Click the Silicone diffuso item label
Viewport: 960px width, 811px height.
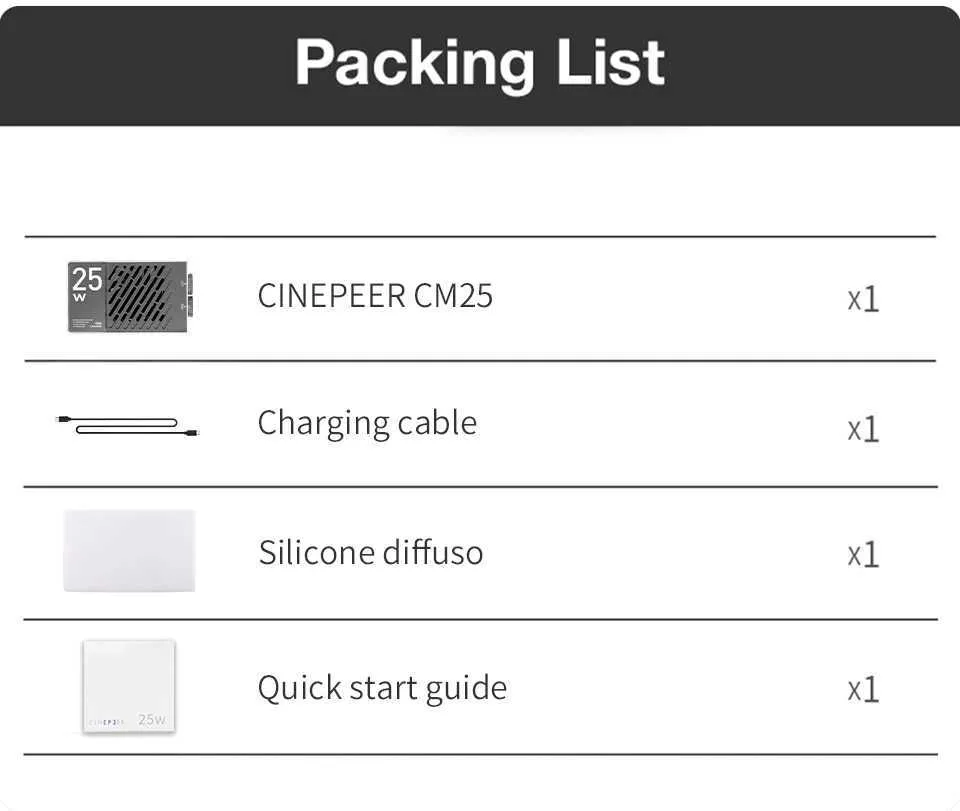pyautogui.click(x=370, y=552)
